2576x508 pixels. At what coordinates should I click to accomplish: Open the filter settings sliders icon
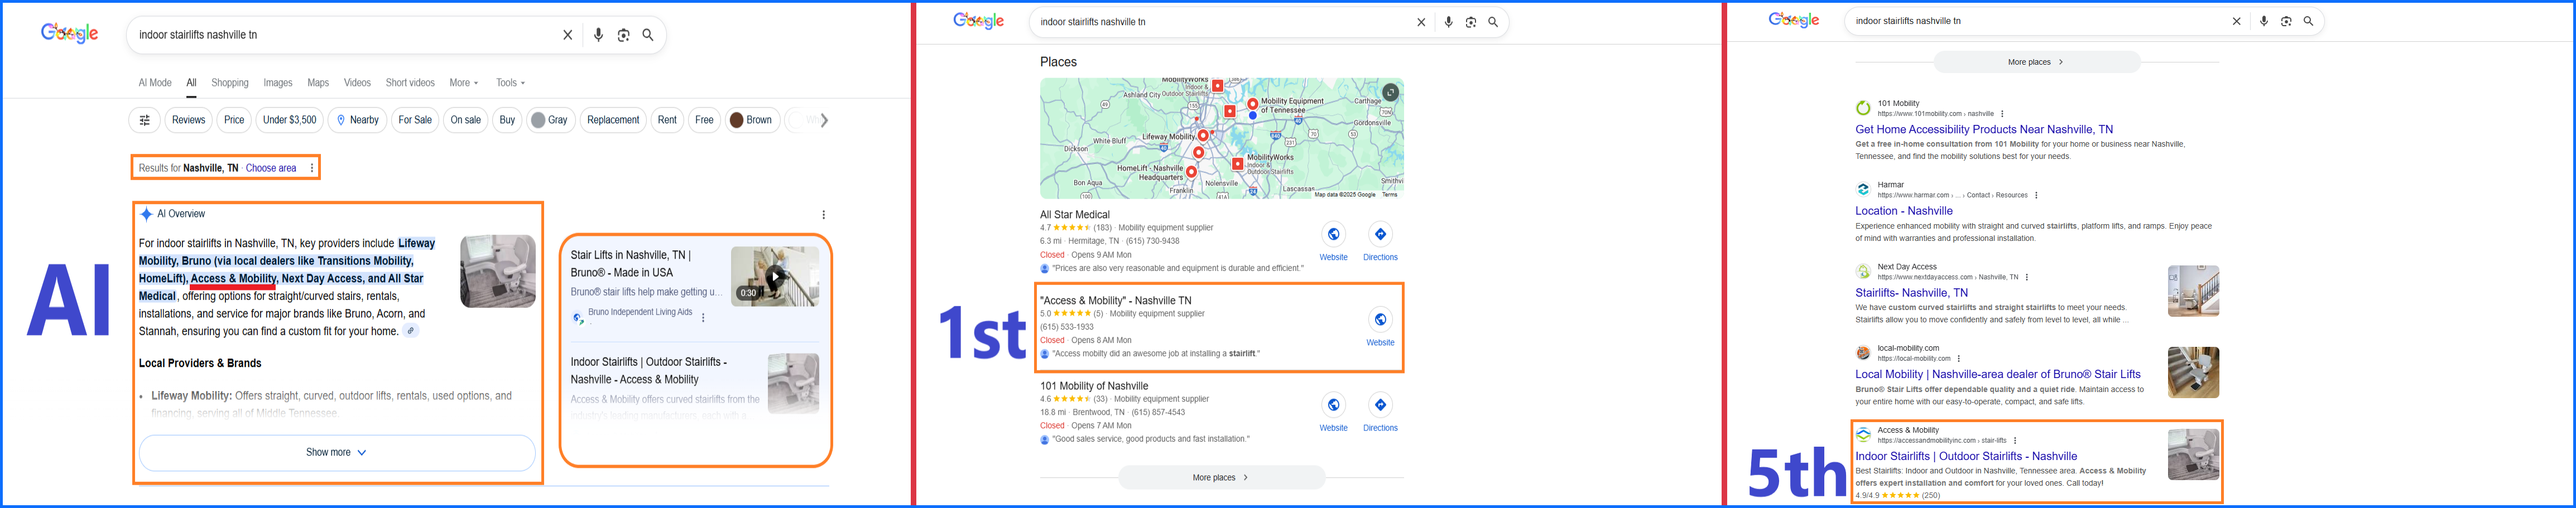(x=145, y=120)
